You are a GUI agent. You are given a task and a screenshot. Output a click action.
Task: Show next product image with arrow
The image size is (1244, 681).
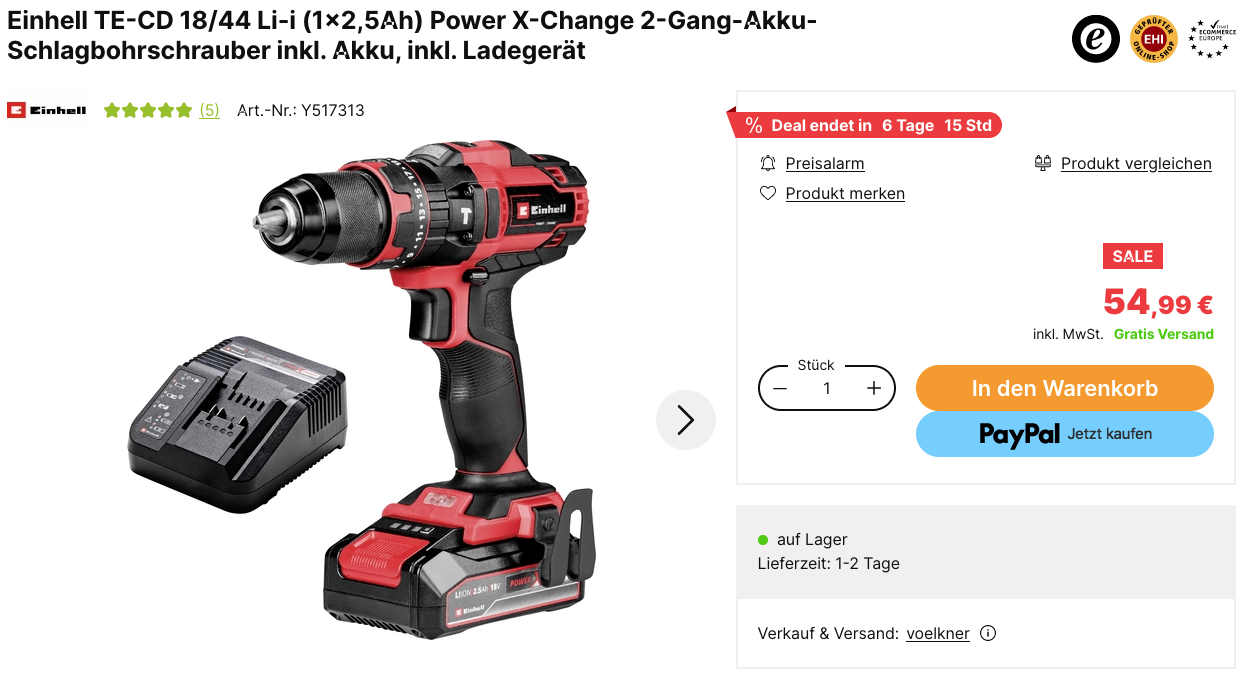pyautogui.click(x=686, y=420)
